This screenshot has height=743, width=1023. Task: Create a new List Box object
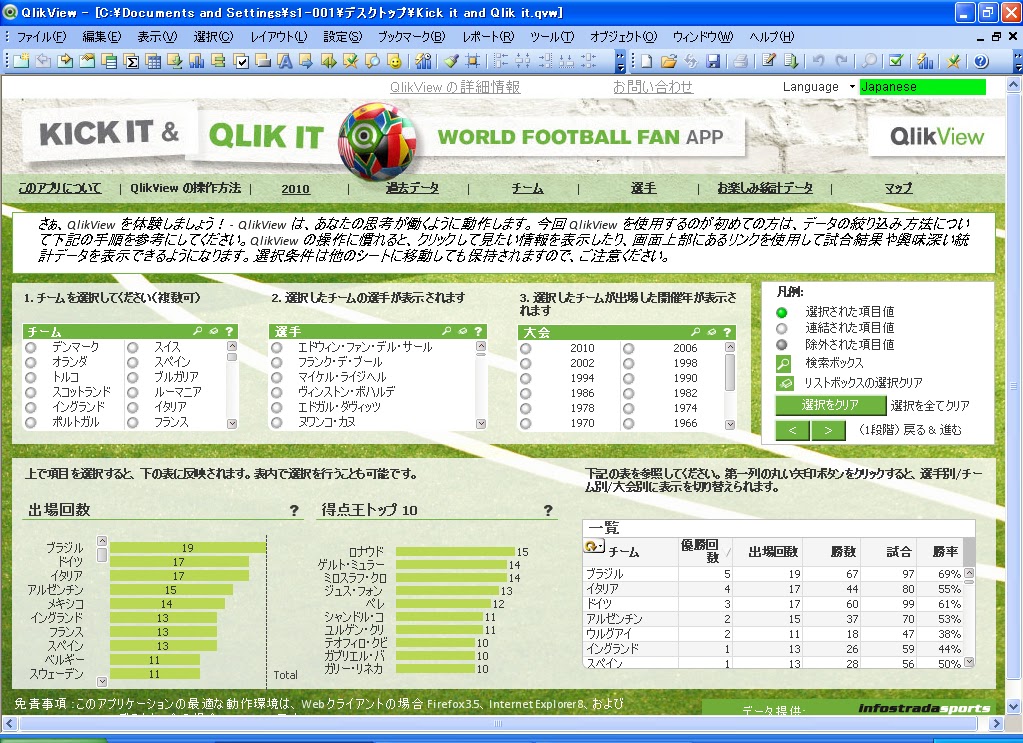[x=109, y=61]
